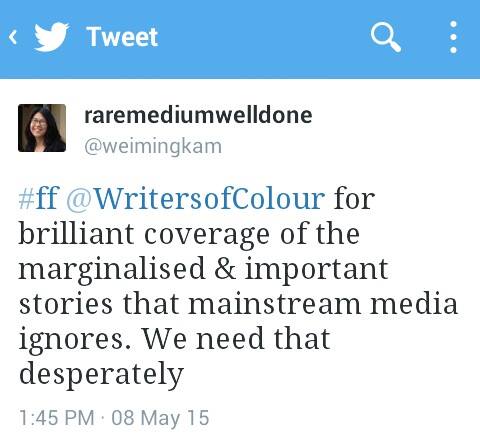Image resolution: width=480 pixels, height=445 pixels.
Task: Go back using the left chevron arrow
Action: (13, 37)
